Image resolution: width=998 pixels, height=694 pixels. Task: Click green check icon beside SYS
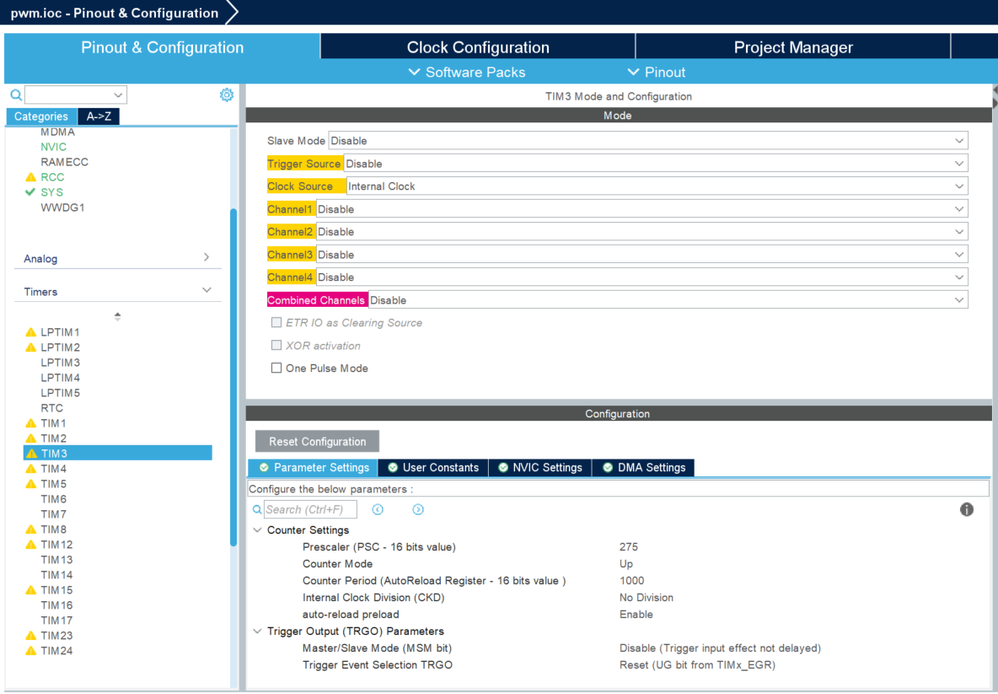(x=30, y=192)
